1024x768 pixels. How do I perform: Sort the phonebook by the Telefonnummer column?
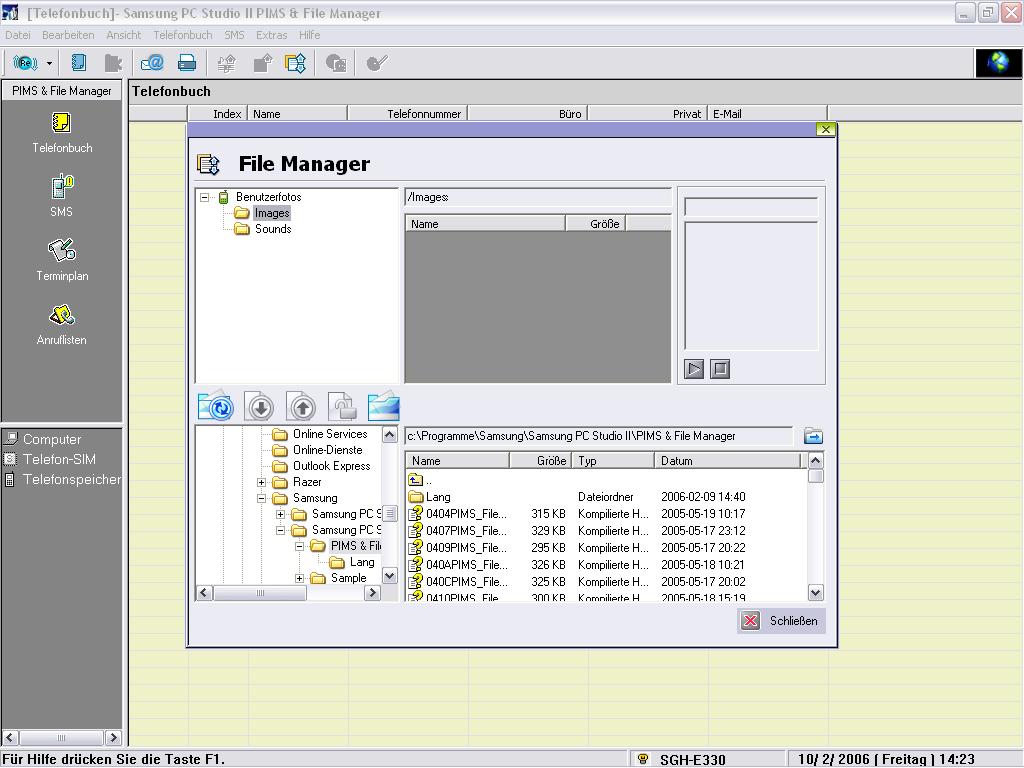(x=408, y=114)
